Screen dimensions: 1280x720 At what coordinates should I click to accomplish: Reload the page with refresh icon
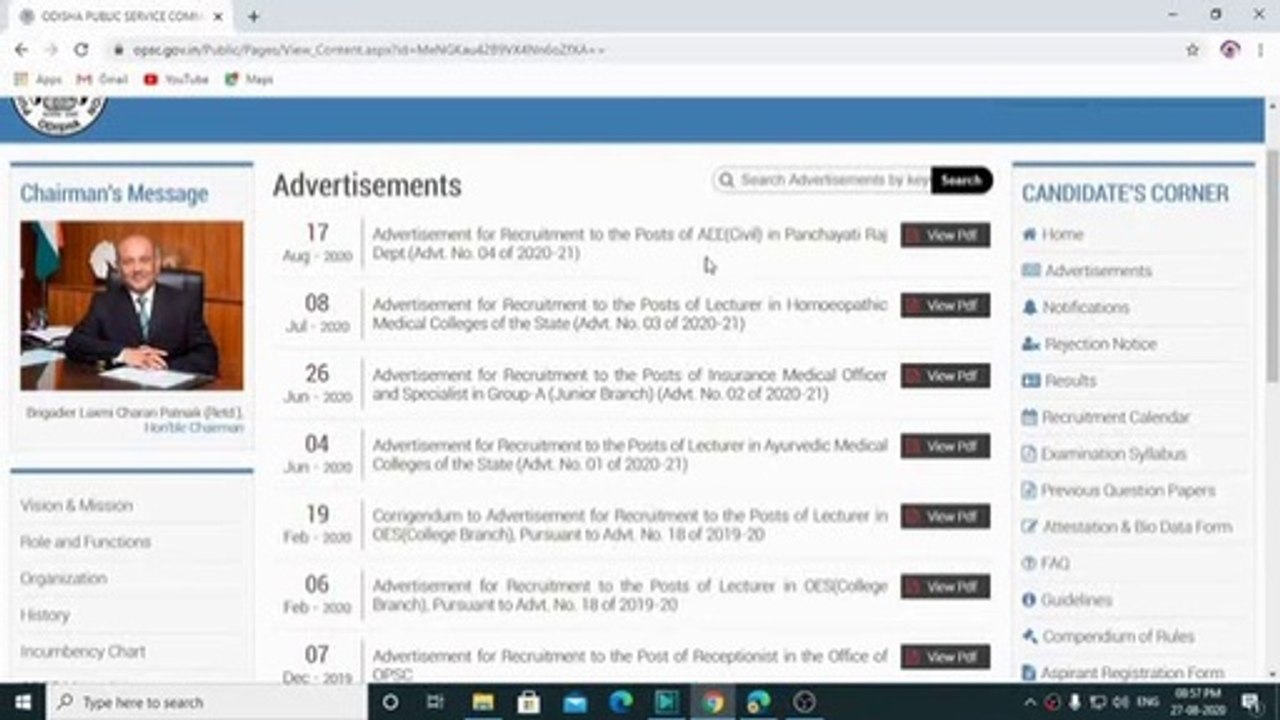[x=81, y=49]
